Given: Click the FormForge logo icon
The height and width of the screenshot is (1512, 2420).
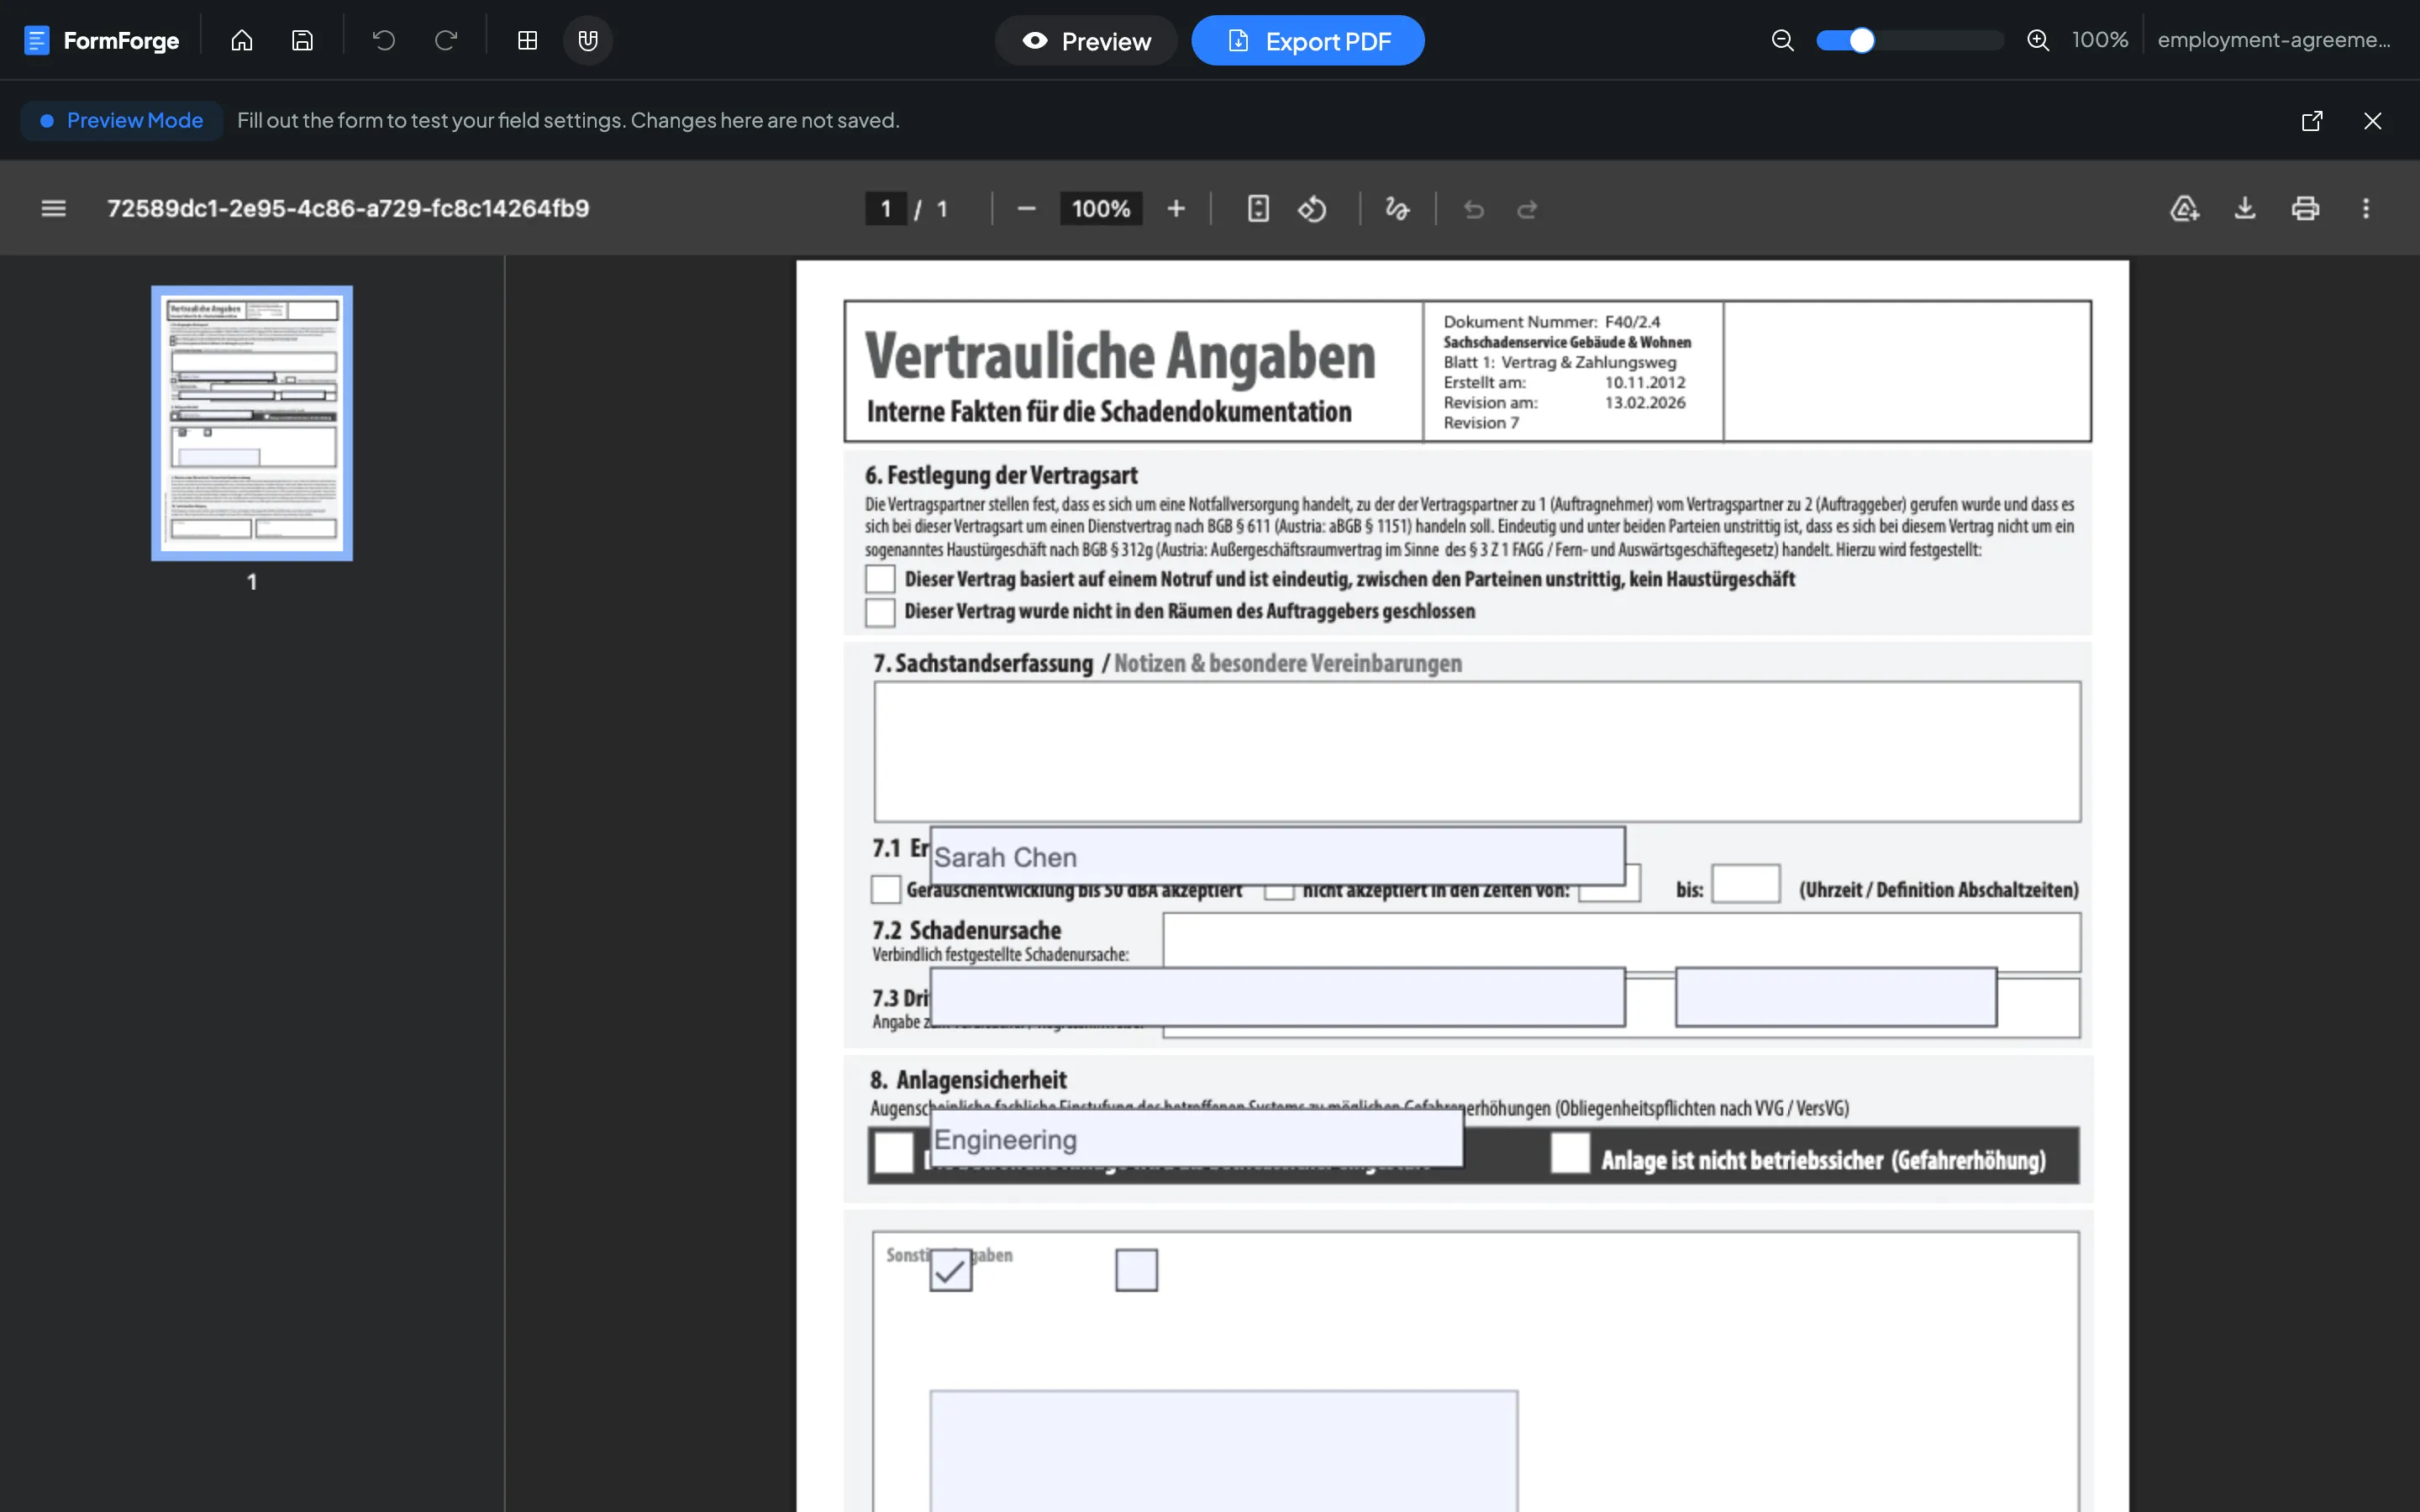Looking at the screenshot, I should click(36, 40).
